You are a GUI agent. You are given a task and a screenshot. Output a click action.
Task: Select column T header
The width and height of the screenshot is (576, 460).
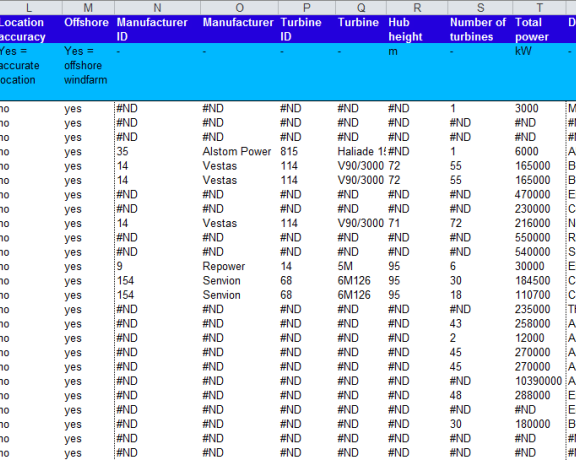(539, 7)
